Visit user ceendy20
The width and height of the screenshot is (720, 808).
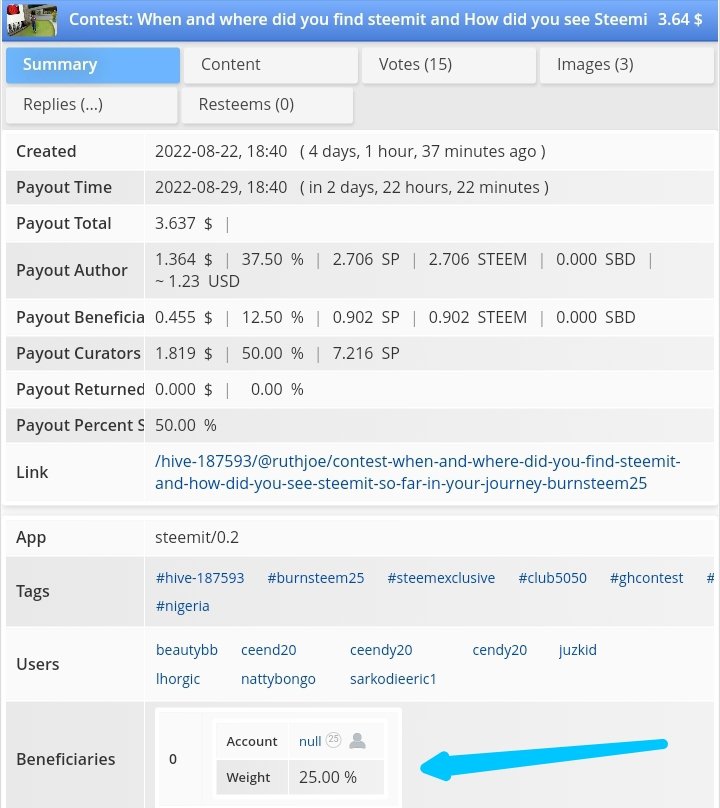[x=381, y=650]
